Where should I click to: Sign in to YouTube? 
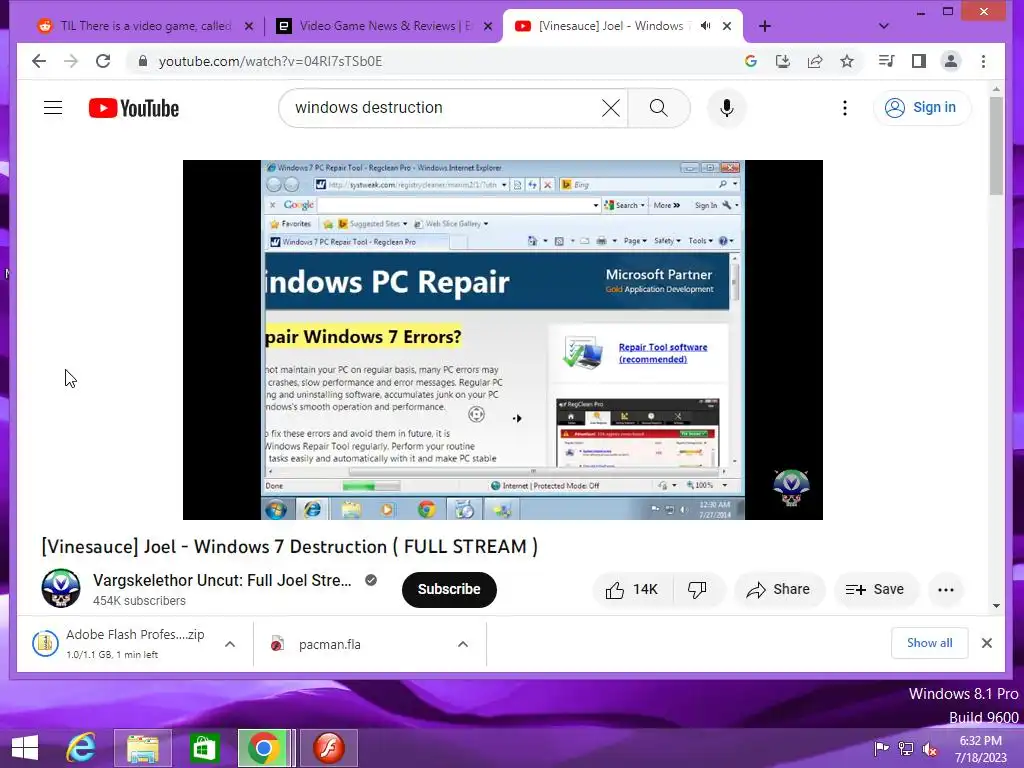click(922, 108)
